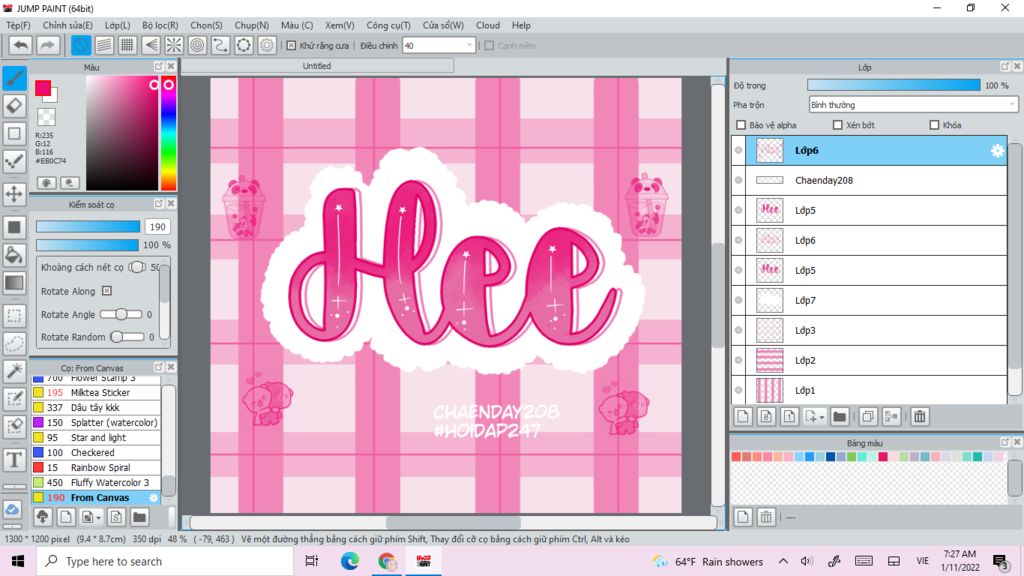The width and height of the screenshot is (1024, 576).
Task: Hide the Lớp2 layer
Action: (739, 360)
